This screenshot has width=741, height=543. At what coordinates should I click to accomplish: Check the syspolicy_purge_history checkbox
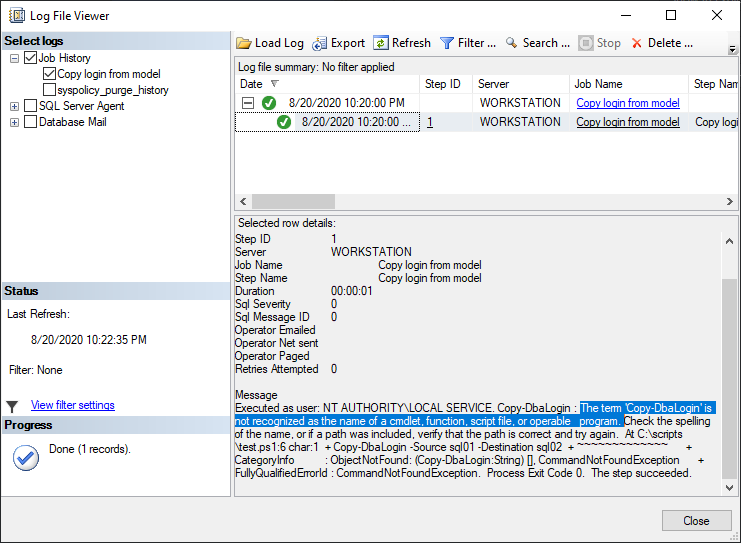click(x=49, y=89)
